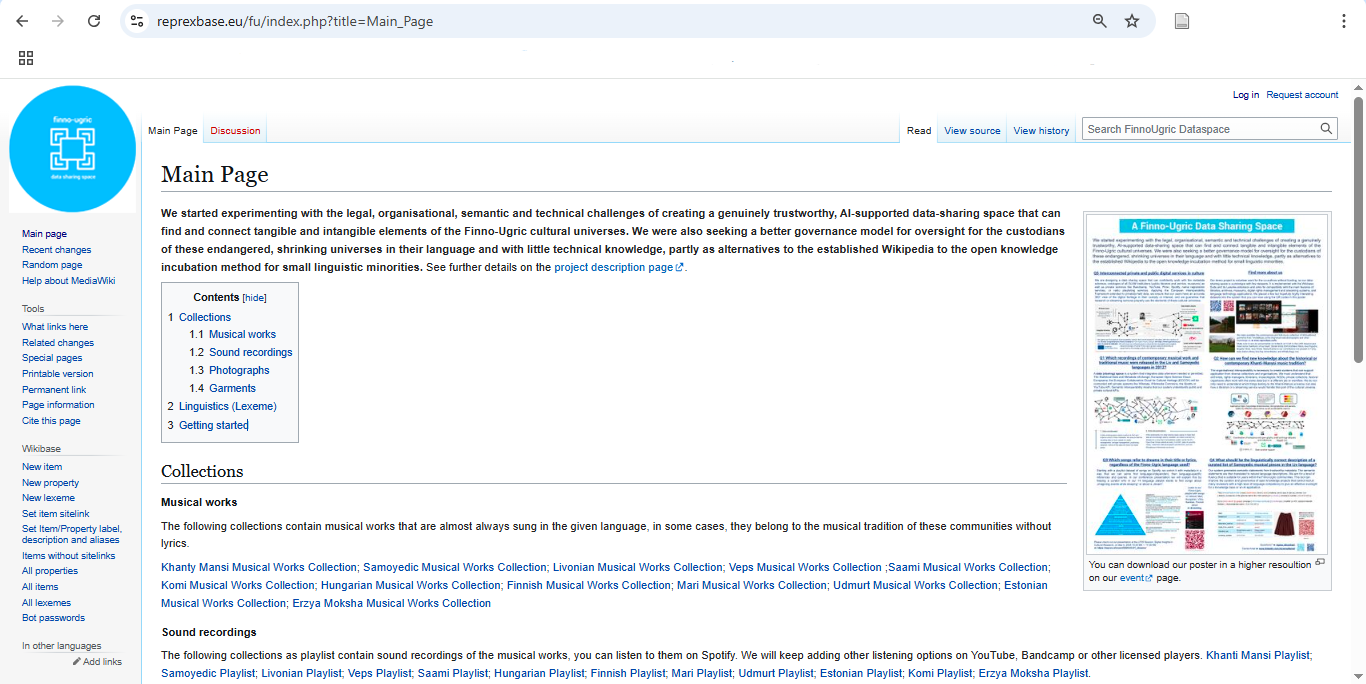The width and height of the screenshot is (1366, 684).
Task: Jump to Sound recordings in Contents
Action: click(250, 352)
